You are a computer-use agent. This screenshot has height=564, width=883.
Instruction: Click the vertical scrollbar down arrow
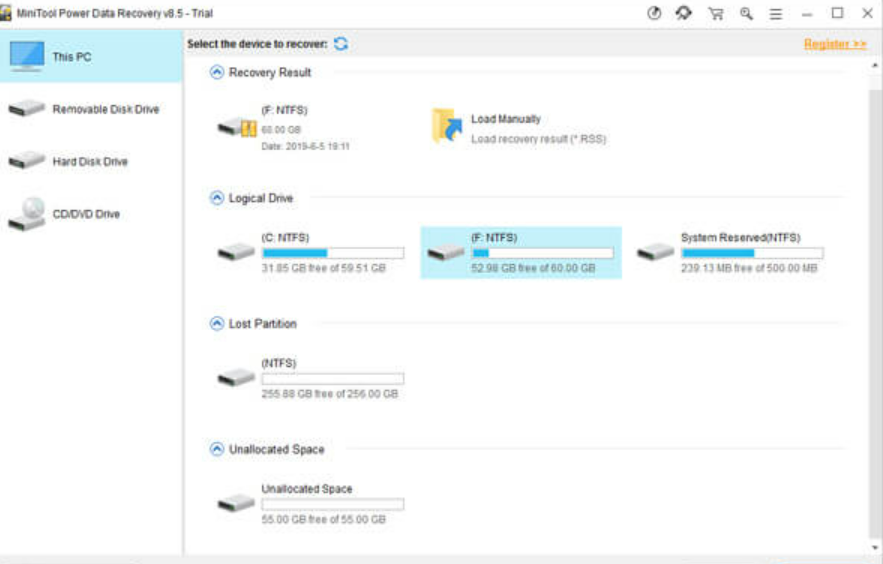click(875, 547)
